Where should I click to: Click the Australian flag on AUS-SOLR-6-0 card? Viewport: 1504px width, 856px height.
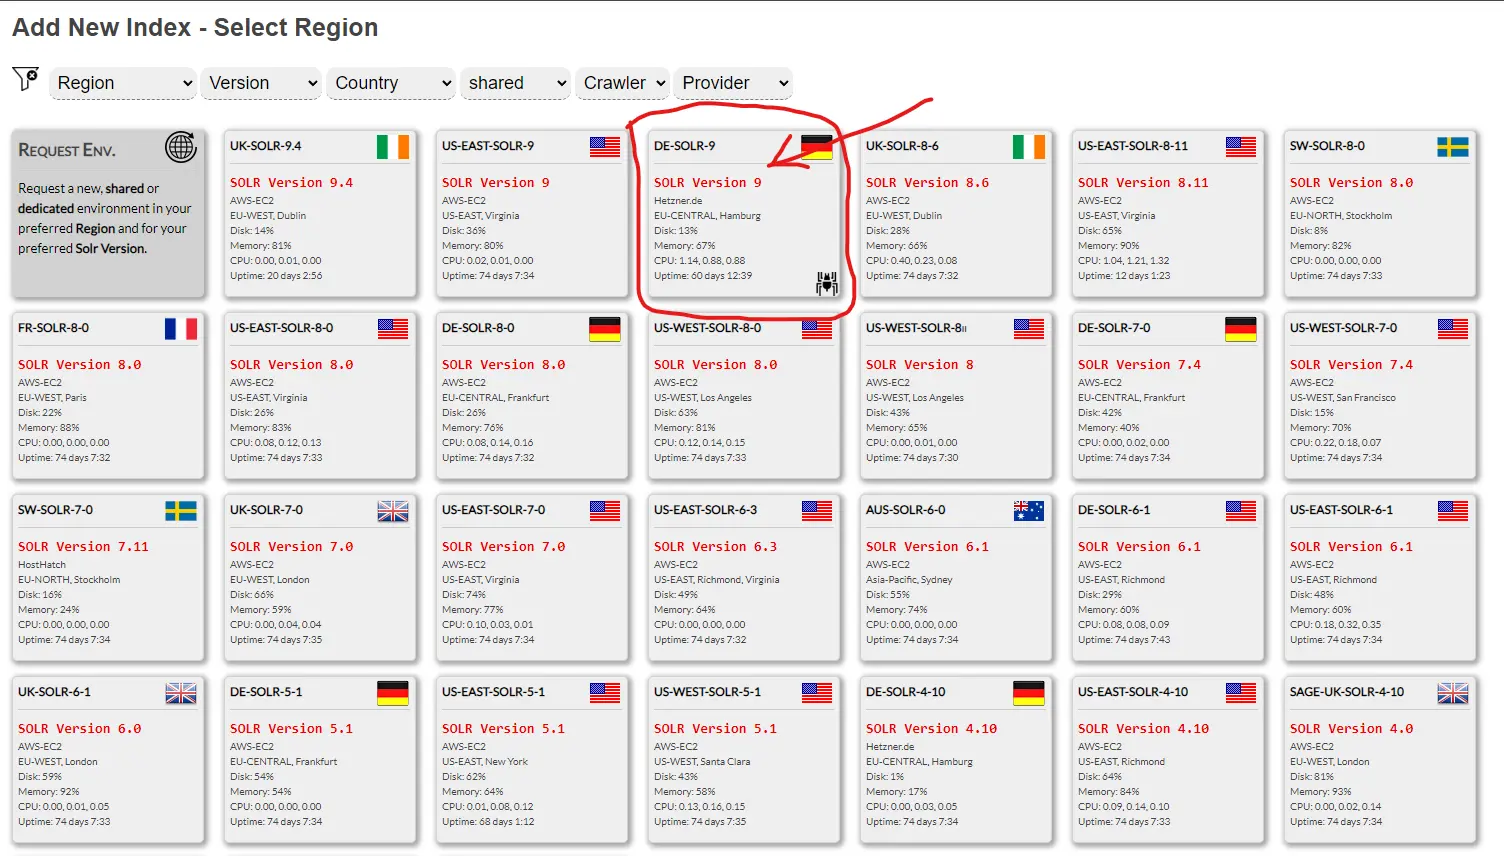point(1028,511)
